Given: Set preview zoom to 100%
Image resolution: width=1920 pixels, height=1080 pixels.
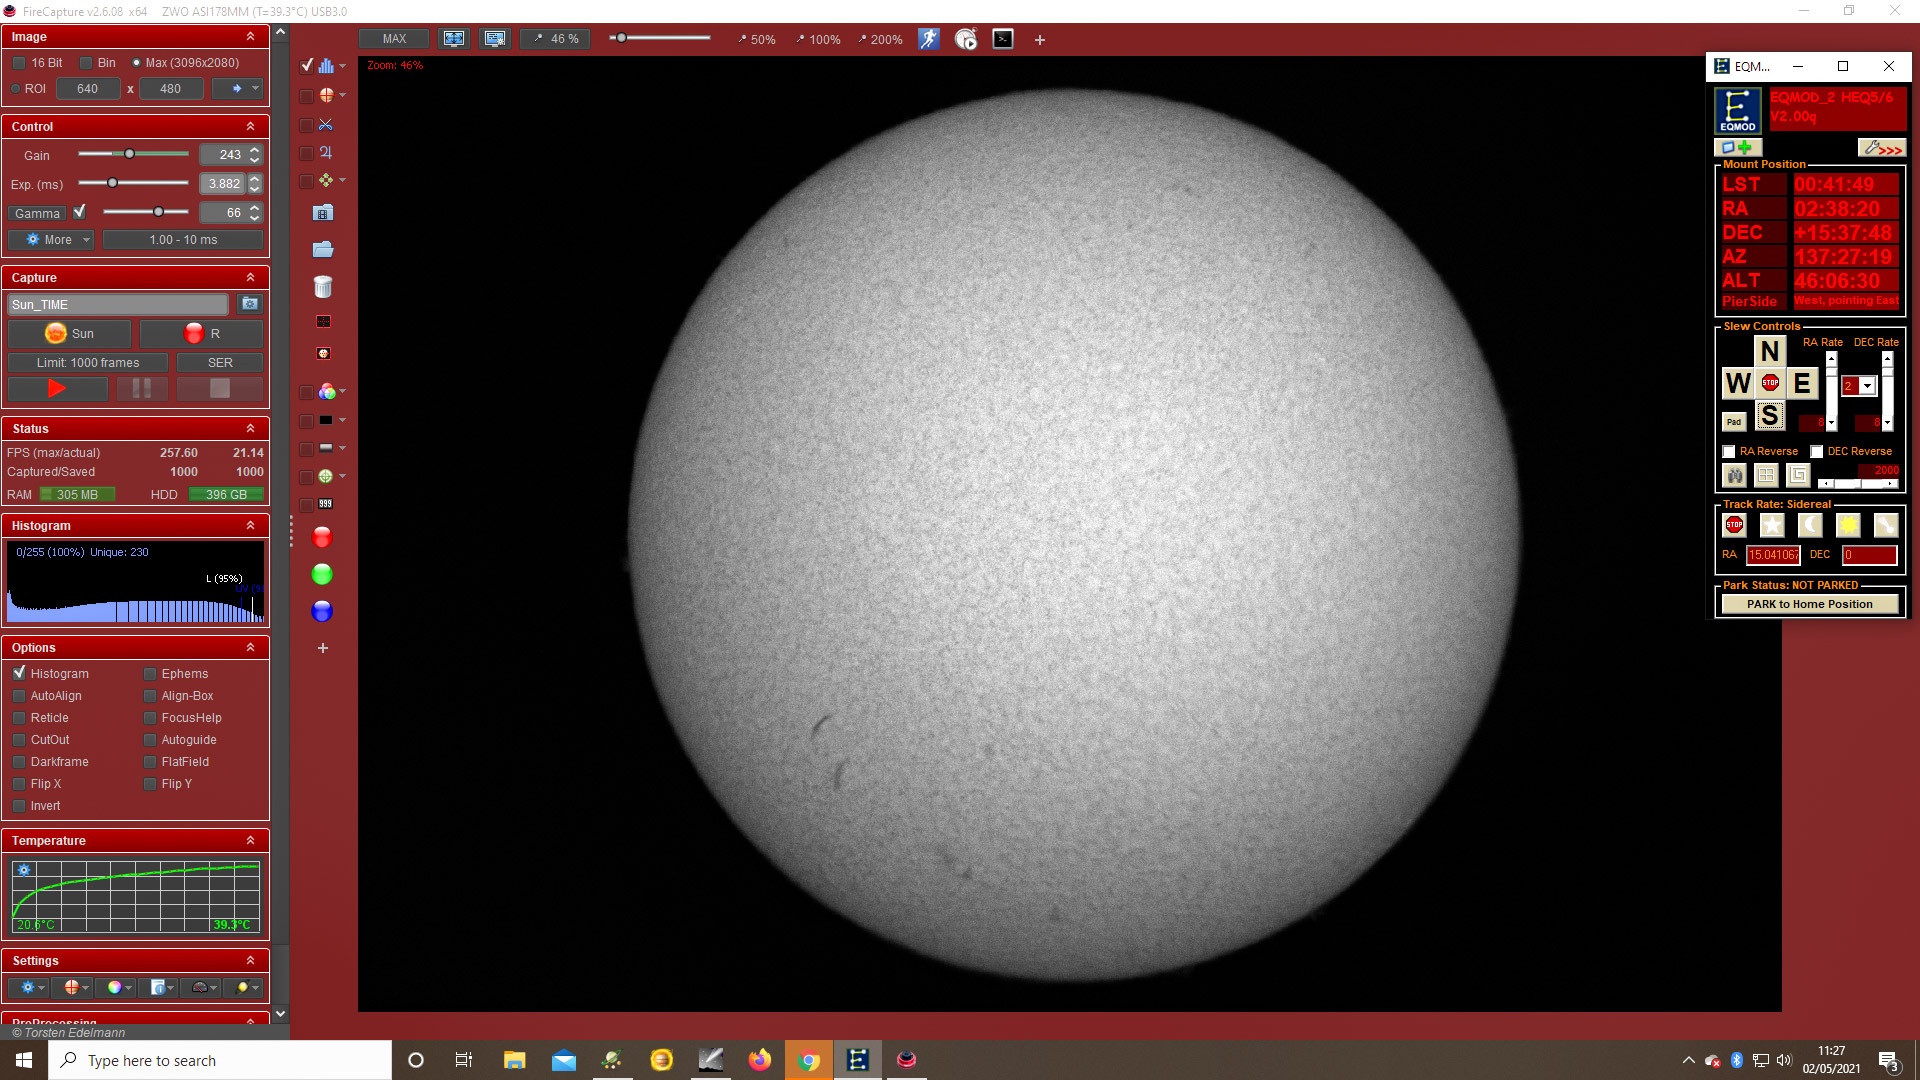Looking at the screenshot, I should (x=817, y=40).
